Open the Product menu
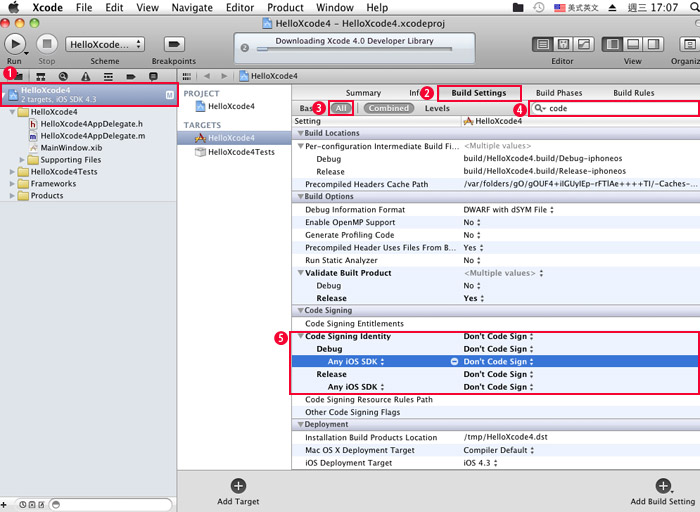The image size is (700, 512). (285, 8)
